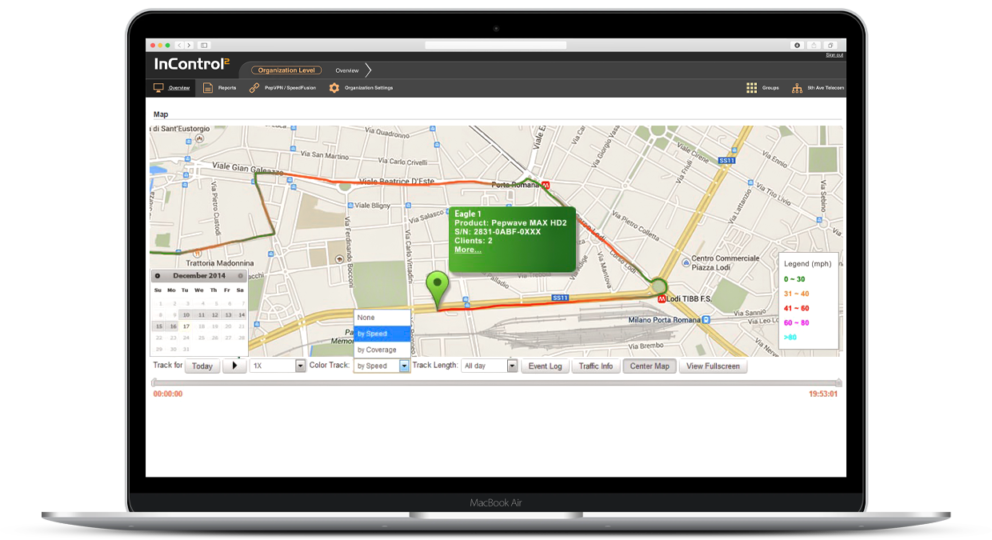992x540 pixels.
Task: Start track playback with play button
Action: pyautogui.click(x=235, y=365)
